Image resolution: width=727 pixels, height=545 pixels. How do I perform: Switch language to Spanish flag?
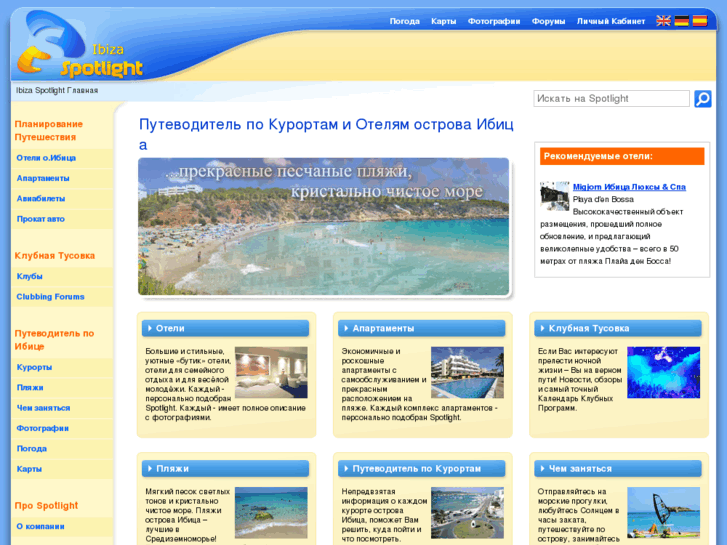click(x=700, y=21)
